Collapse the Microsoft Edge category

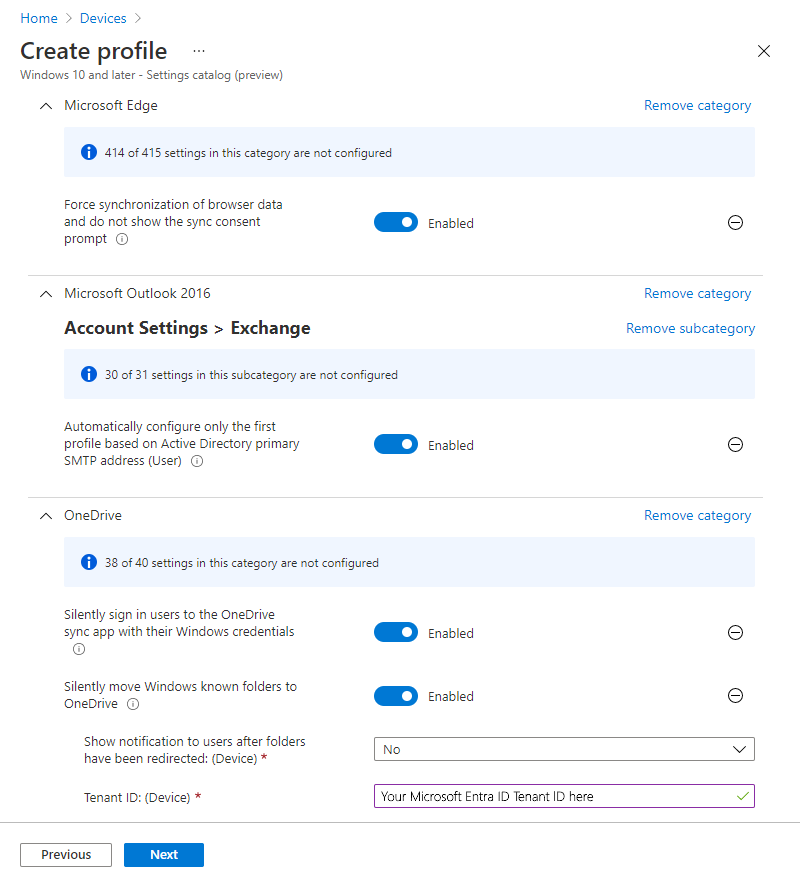click(x=45, y=105)
